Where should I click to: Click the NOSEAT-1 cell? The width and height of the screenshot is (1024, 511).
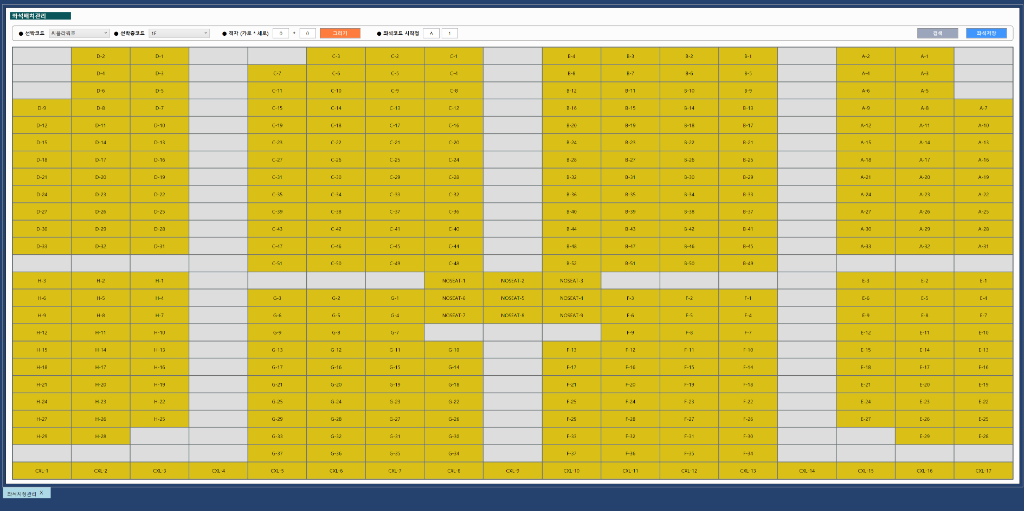pyautogui.click(x=453, y=281)
